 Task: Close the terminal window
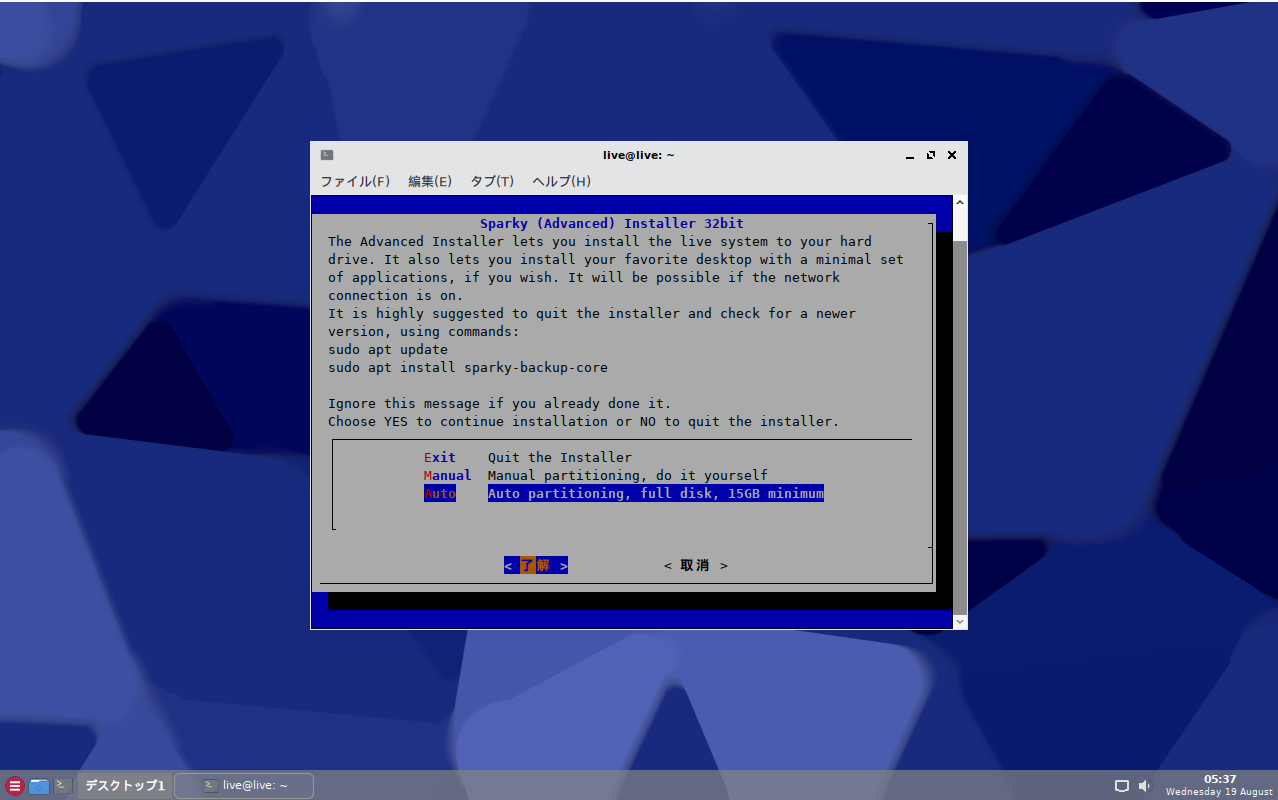tap(952, 155)
